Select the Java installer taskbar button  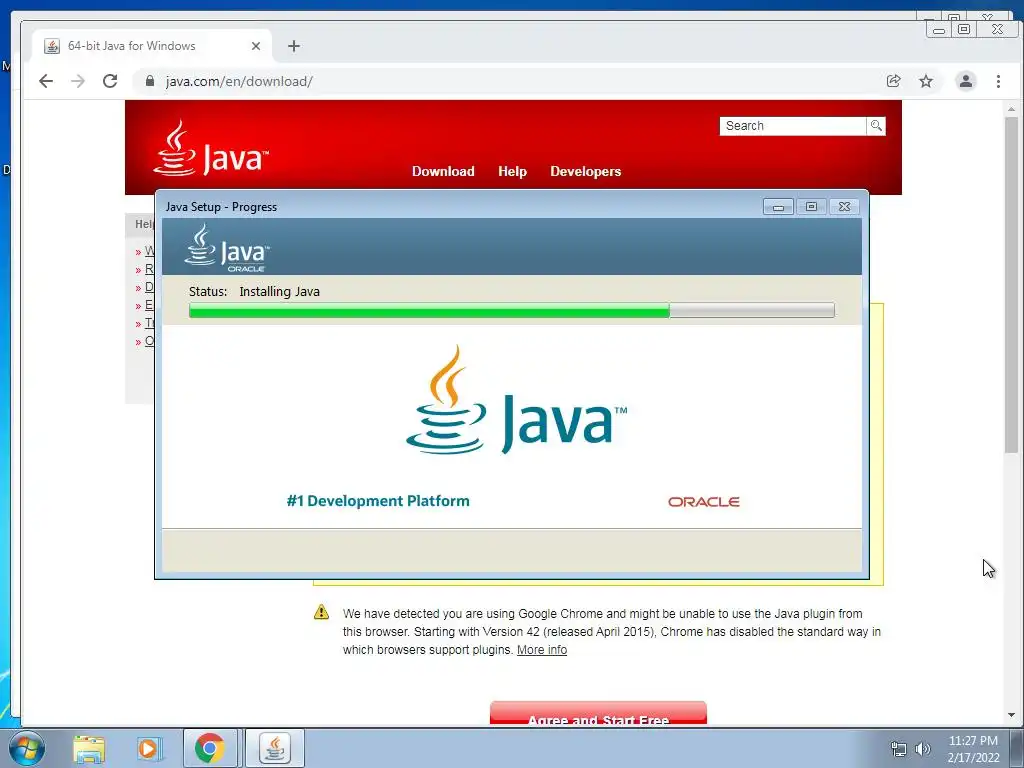pyautogui.click(x=275, y=748)
